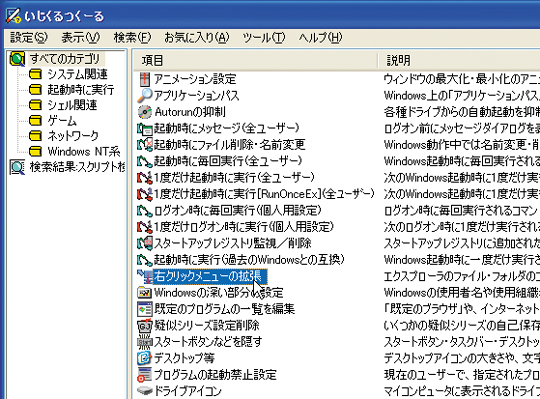Viewport: 540px width, 399px height.
Task: Select the アニメーション設定 list entry
Action: (195, 79)
